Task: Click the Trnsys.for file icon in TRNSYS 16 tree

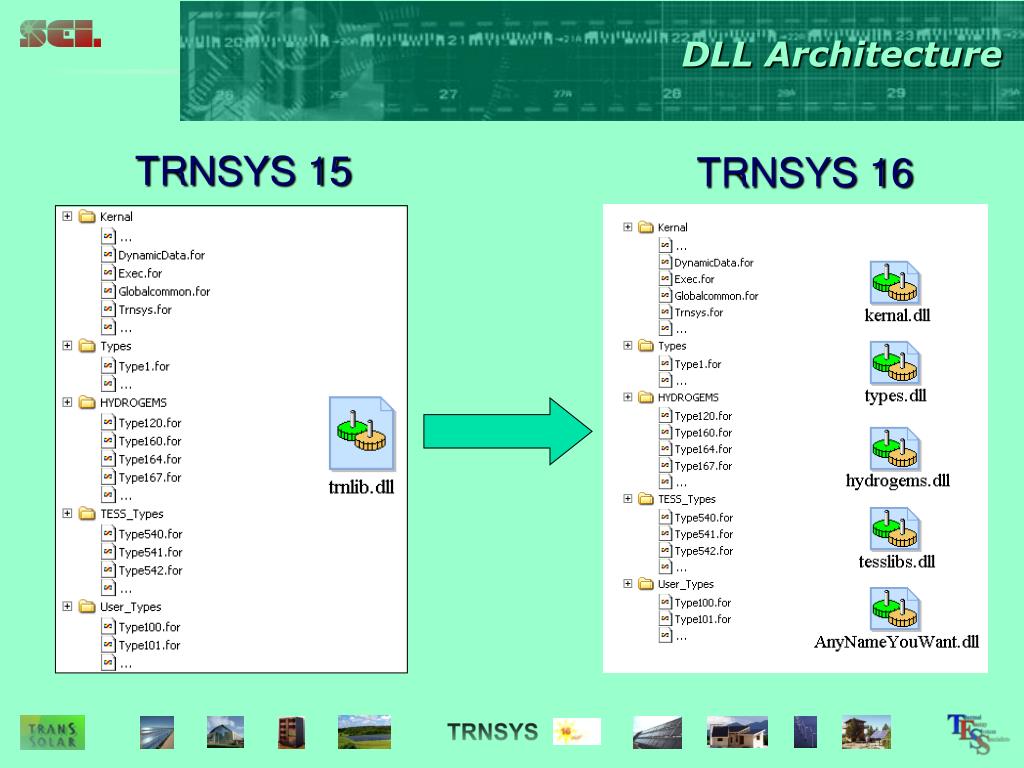Action: click(x=665, y=312)
